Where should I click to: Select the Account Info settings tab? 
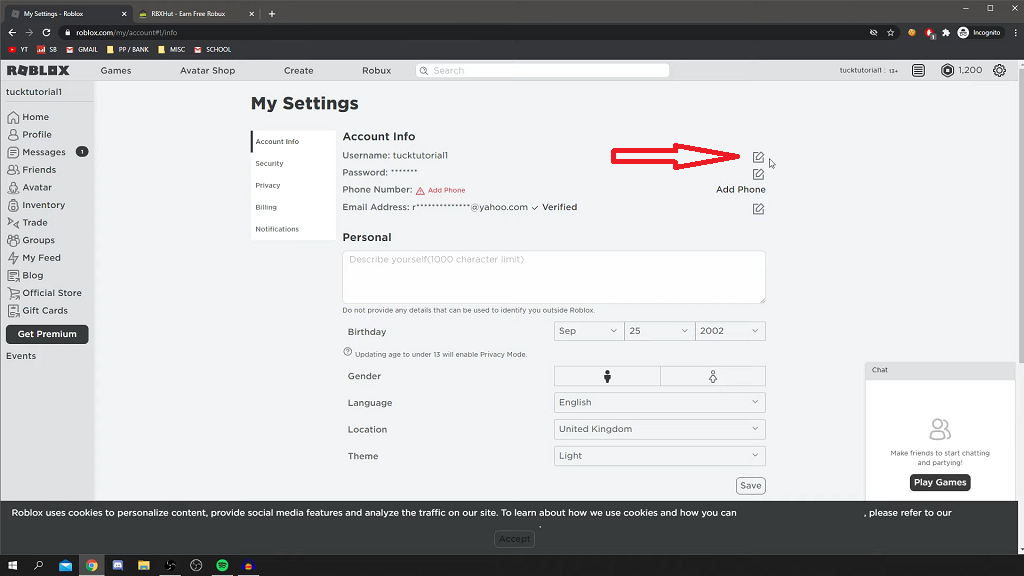point(293,142)
